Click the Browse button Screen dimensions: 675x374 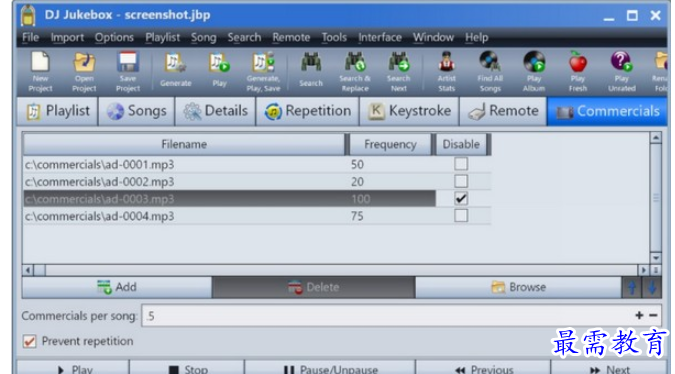(x=518, y=287)
